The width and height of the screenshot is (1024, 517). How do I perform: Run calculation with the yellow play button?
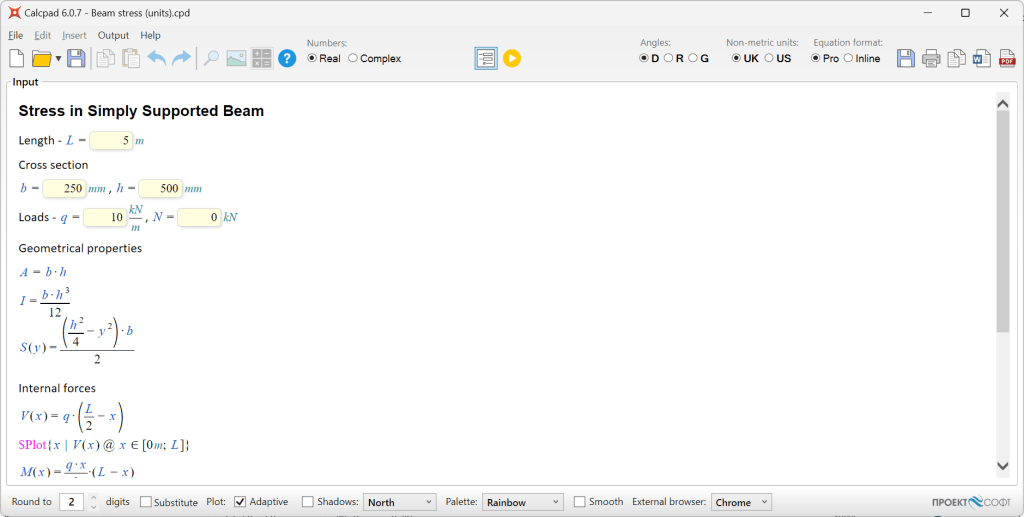(512, 59)
